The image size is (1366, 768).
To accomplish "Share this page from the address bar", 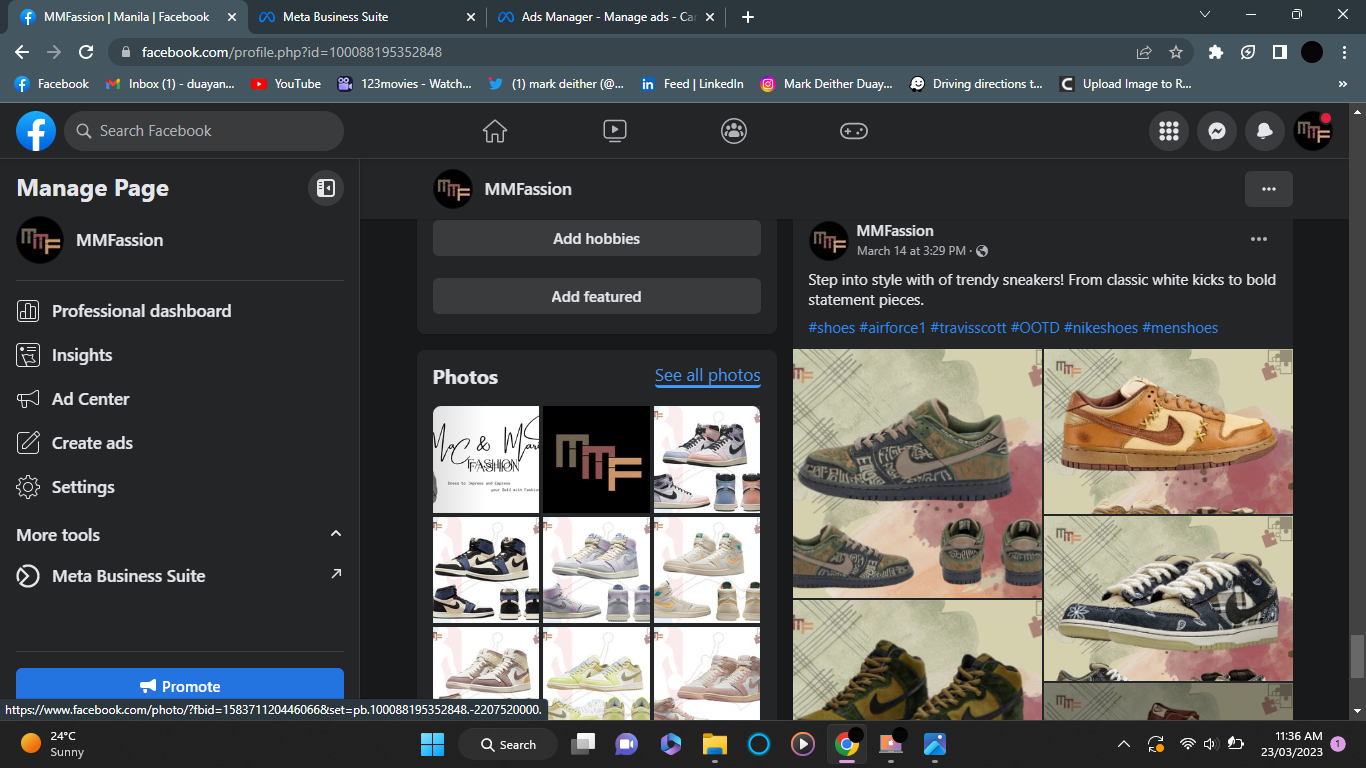I will click(x=1144, y=52).
